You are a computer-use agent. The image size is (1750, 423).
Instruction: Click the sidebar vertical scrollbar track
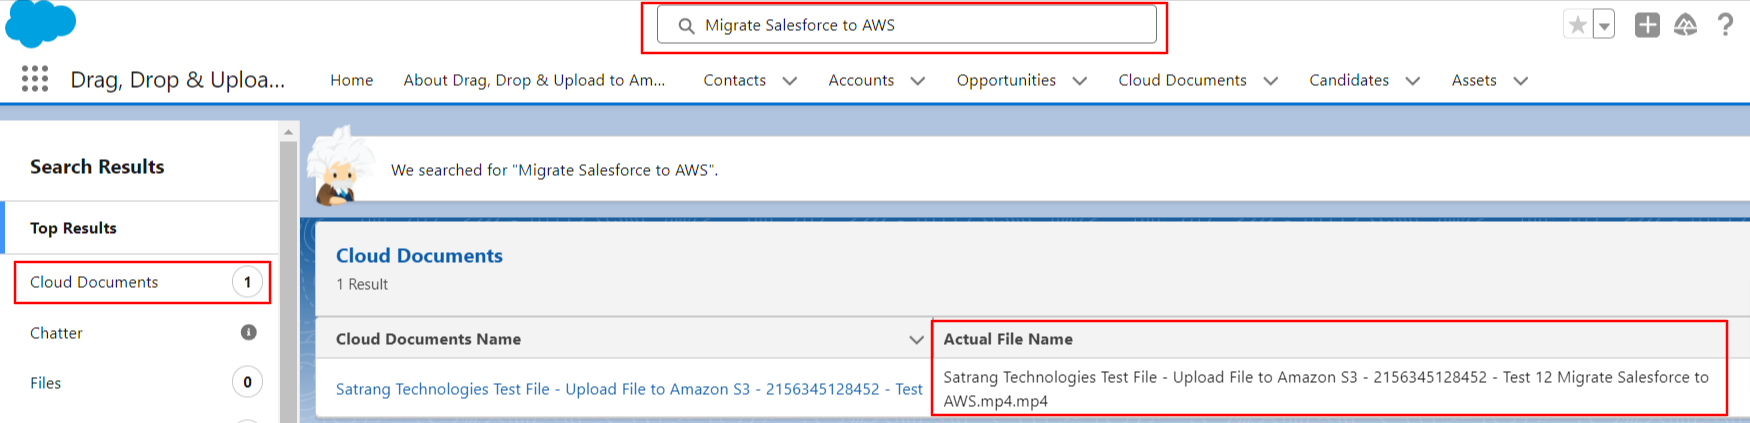click(x=289, y=281)
